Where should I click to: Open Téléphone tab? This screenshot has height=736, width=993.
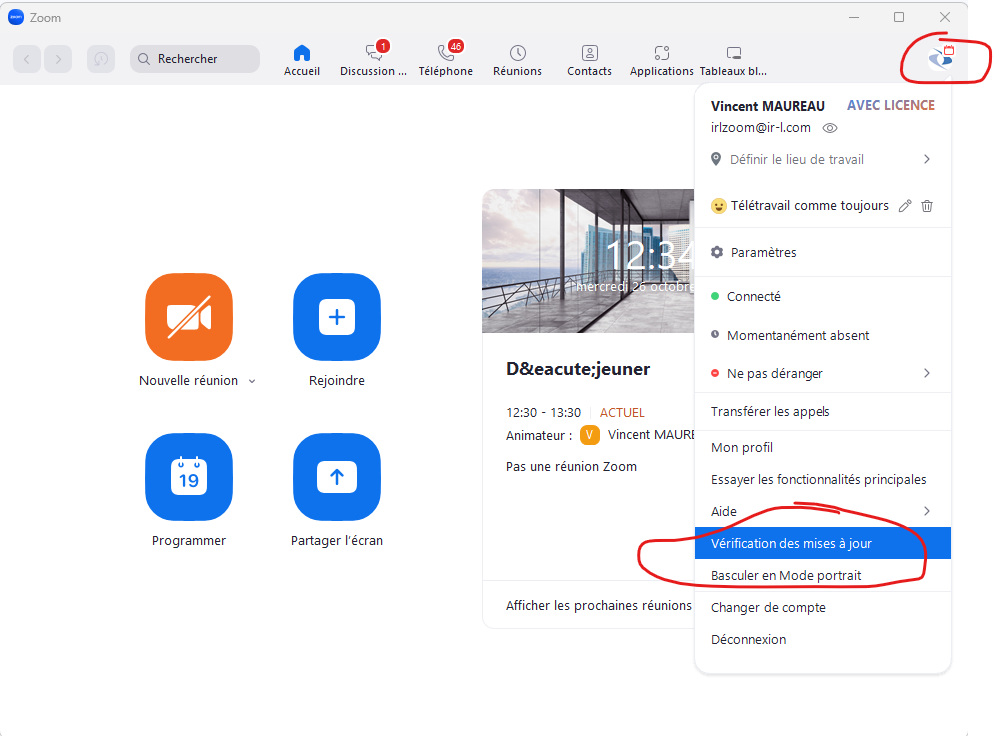pyautogui.click(x=445, y=60)
